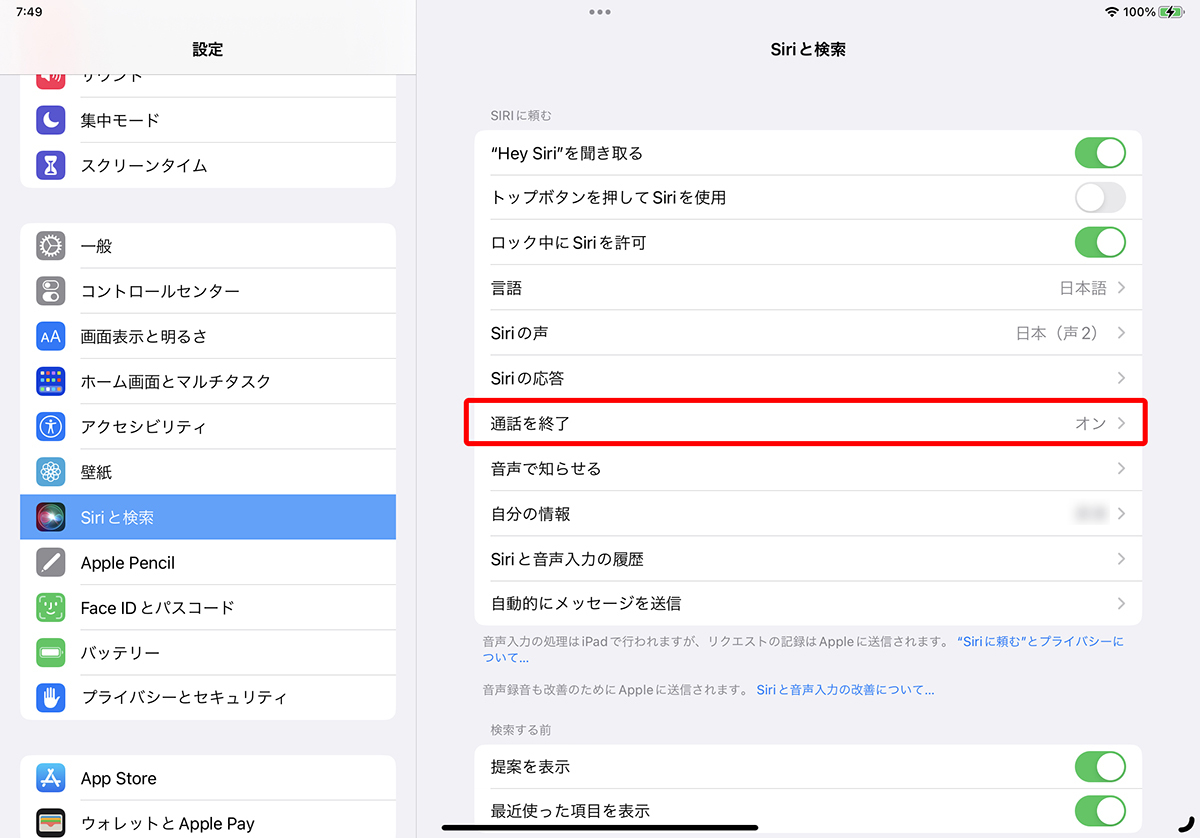
Task: Open 自分の情報 row chevron
Action: [x=1121, y=514]
